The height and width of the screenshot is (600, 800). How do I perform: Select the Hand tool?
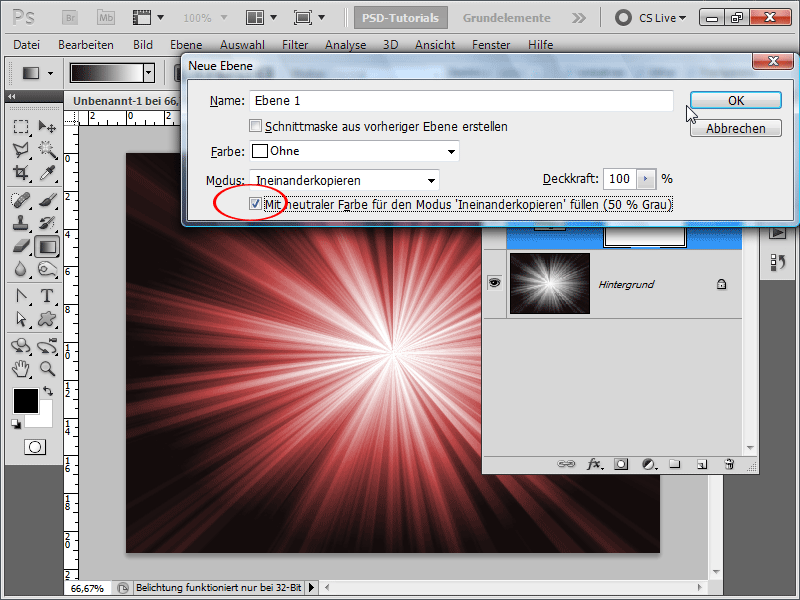click(21, 369)
